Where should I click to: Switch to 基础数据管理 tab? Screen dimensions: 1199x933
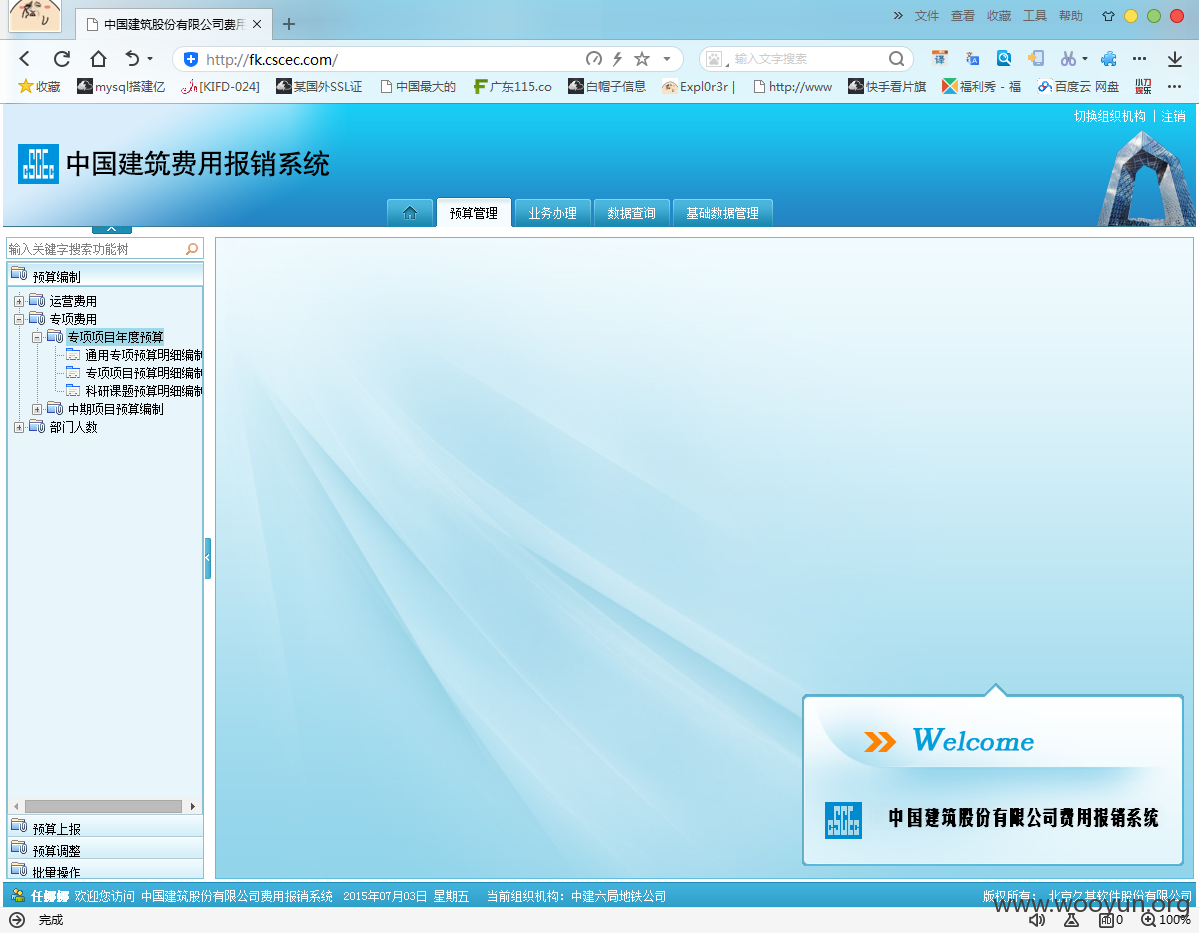coord(723,213)
